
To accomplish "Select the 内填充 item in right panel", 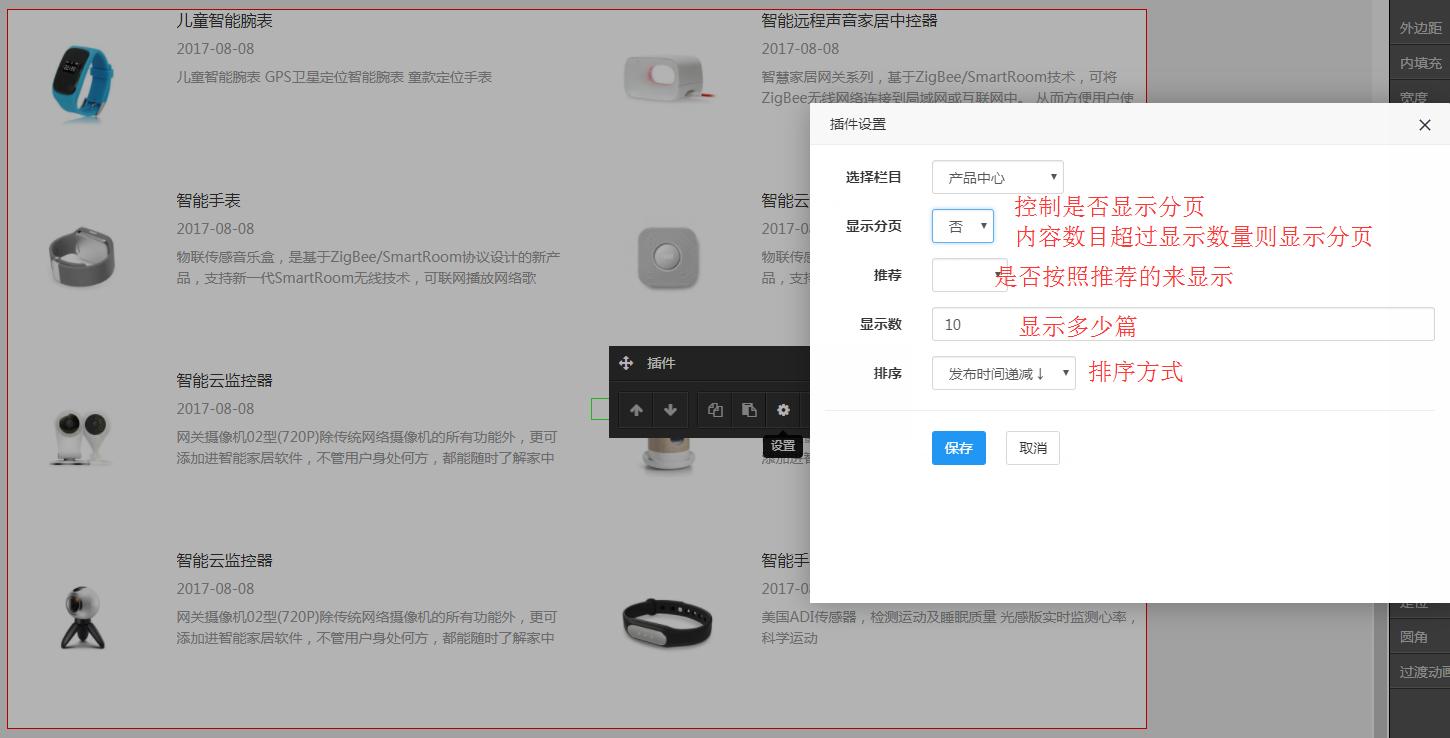I will [x=1420, y=63].
